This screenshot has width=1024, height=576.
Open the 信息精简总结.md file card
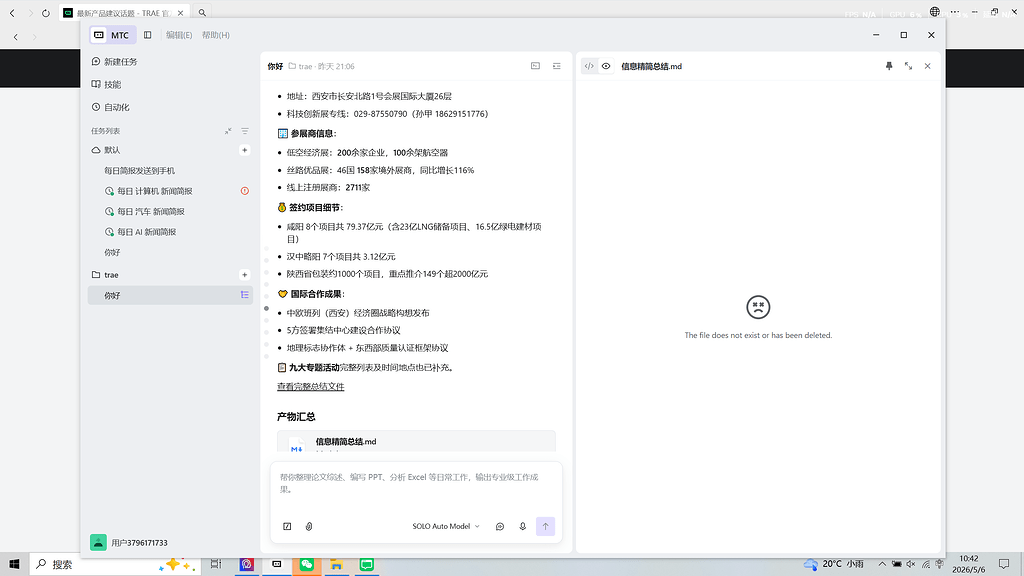(416, 441)
